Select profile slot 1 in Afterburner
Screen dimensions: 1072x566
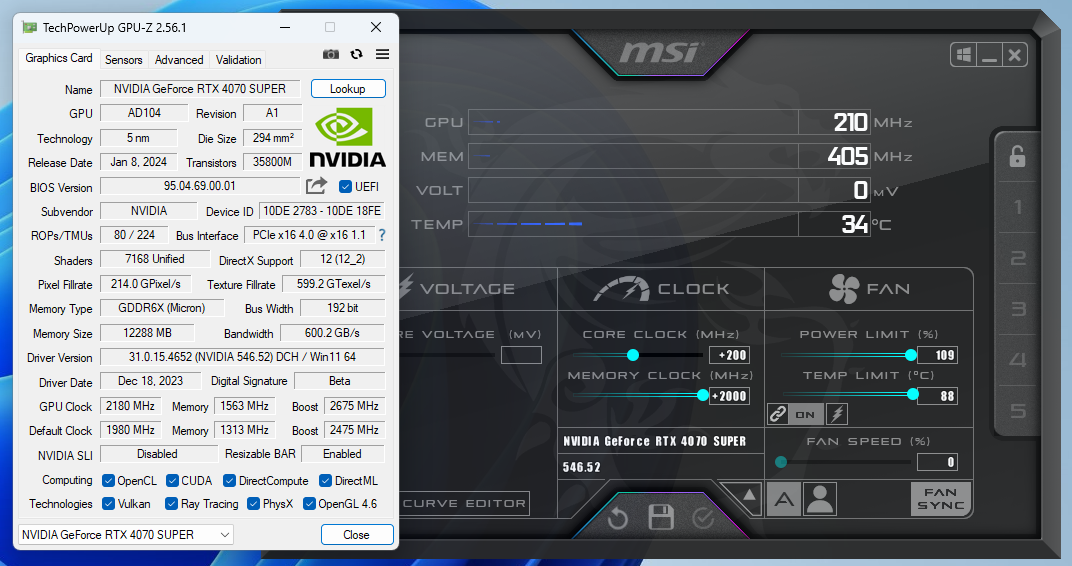click(x=1018, y=207)
